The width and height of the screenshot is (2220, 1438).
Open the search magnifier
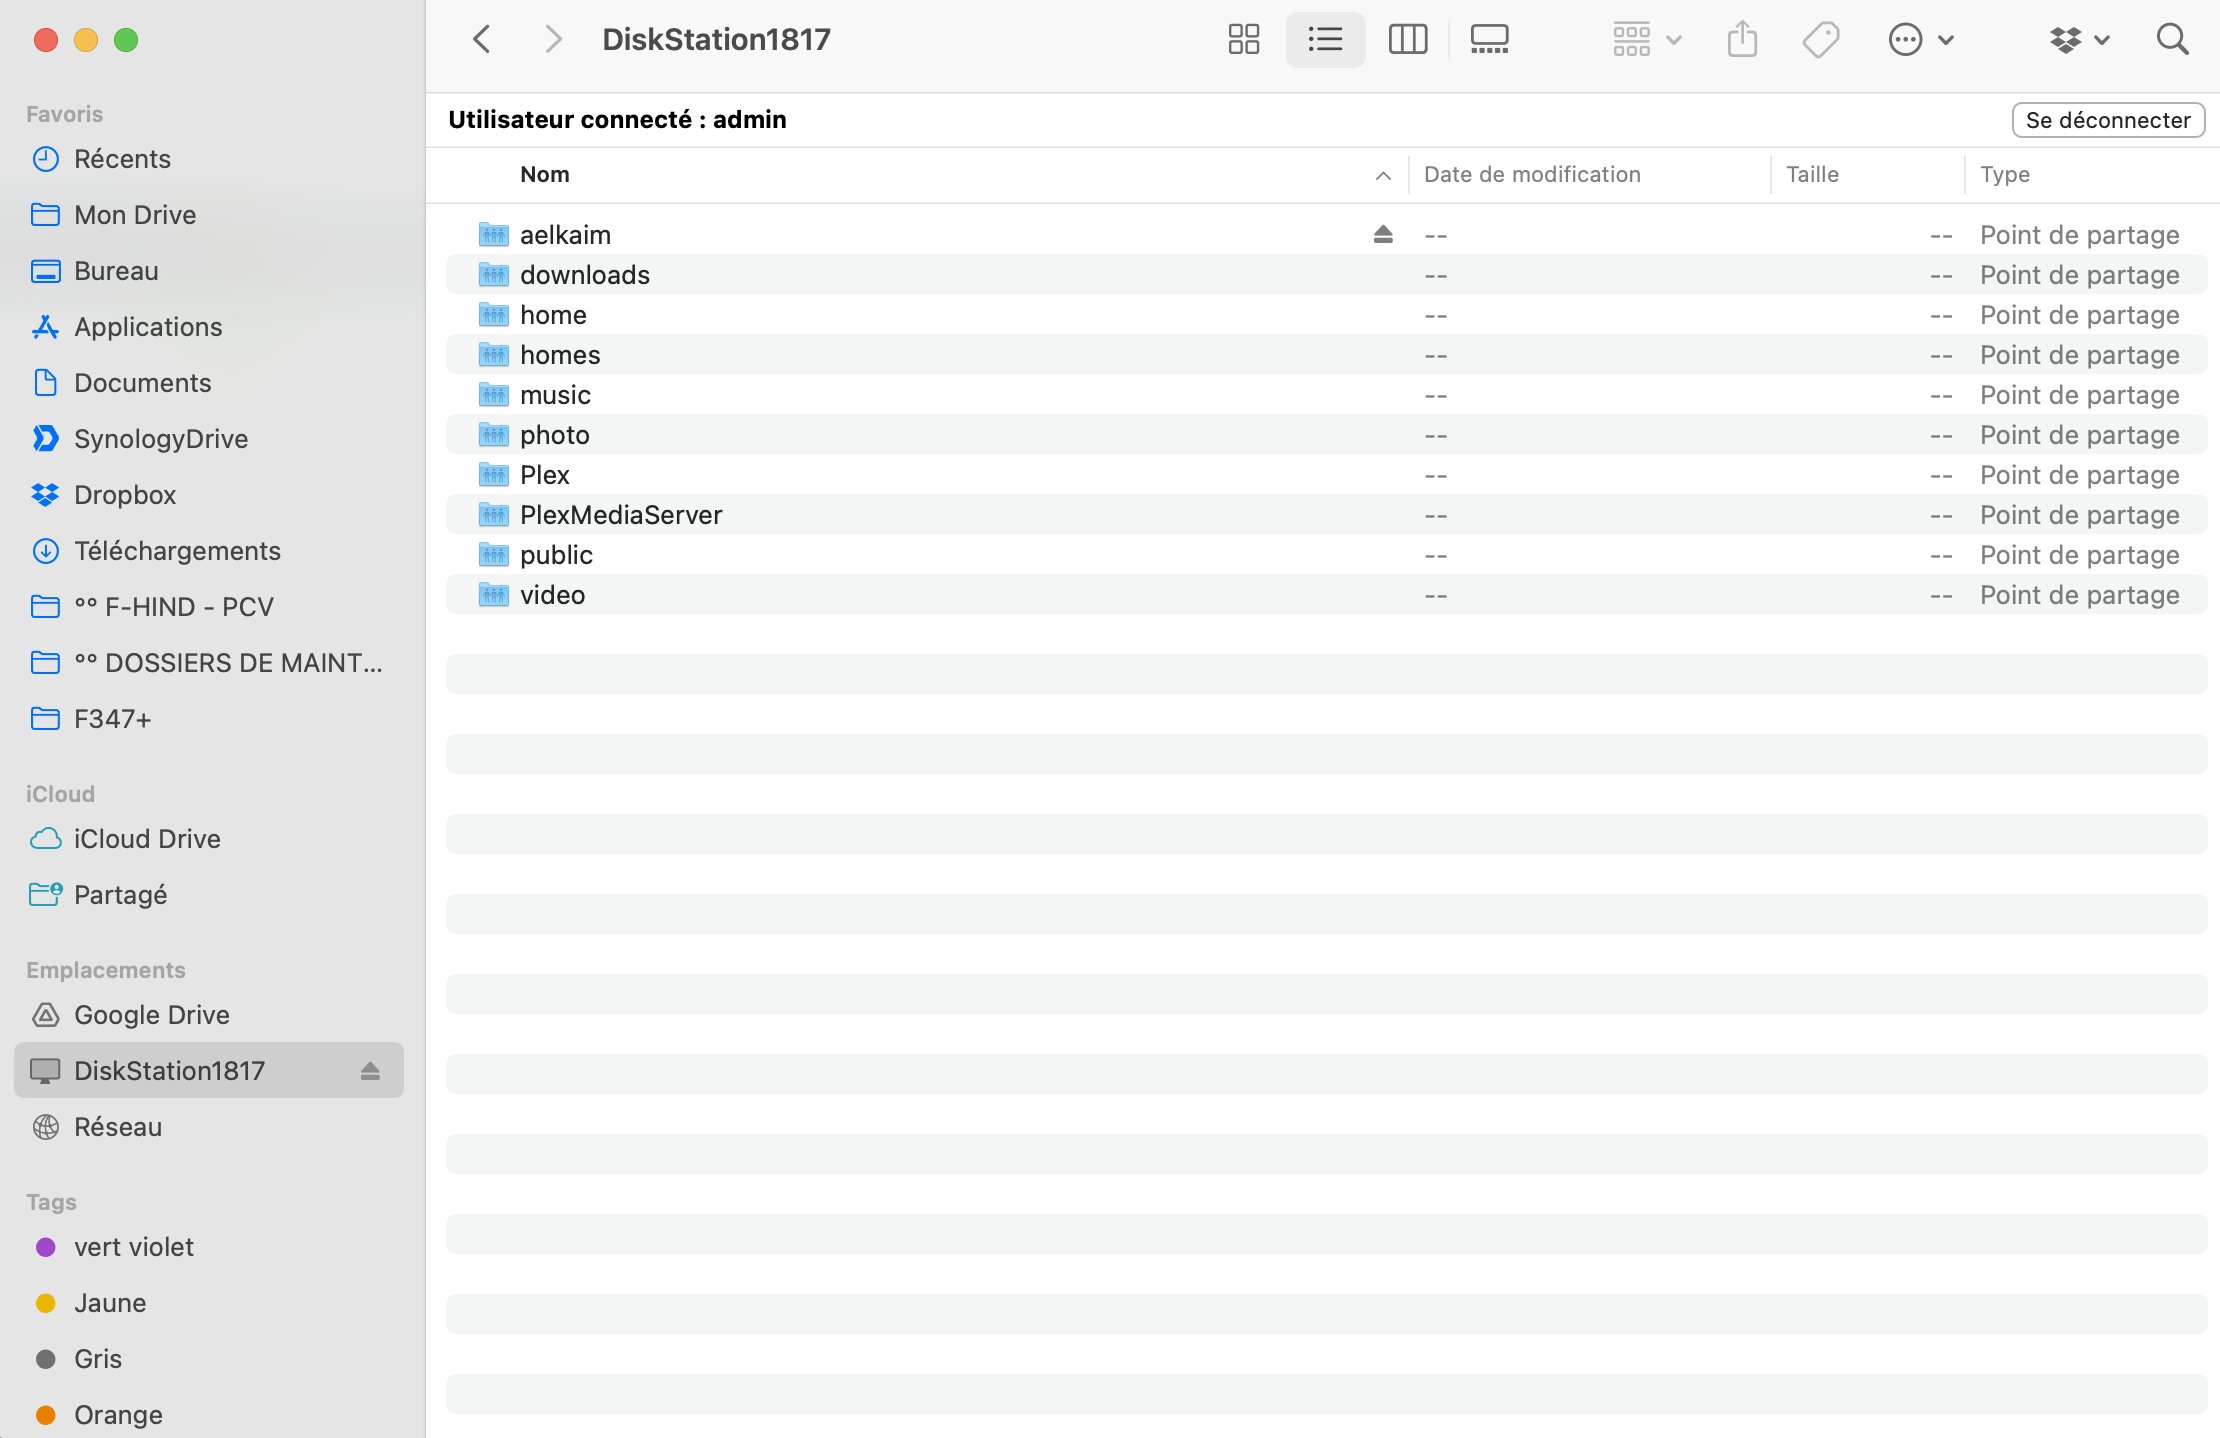tap(2172, 40)
